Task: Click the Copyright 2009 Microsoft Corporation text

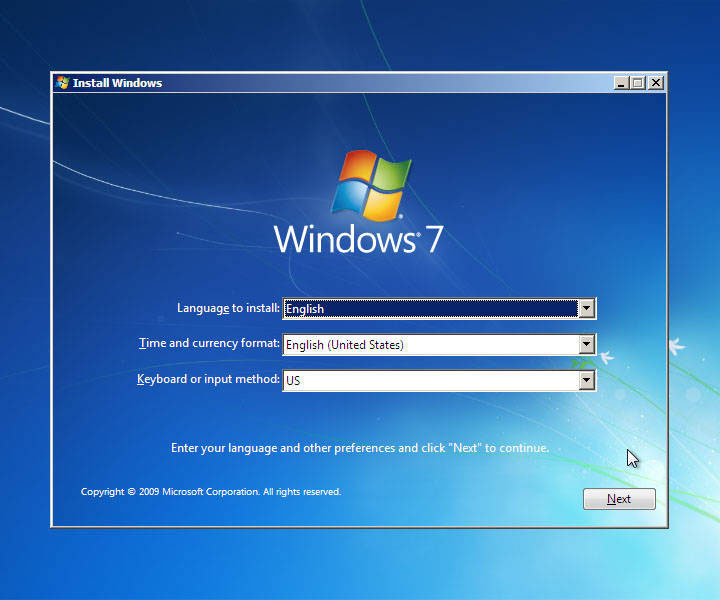Action: [211, 492]
